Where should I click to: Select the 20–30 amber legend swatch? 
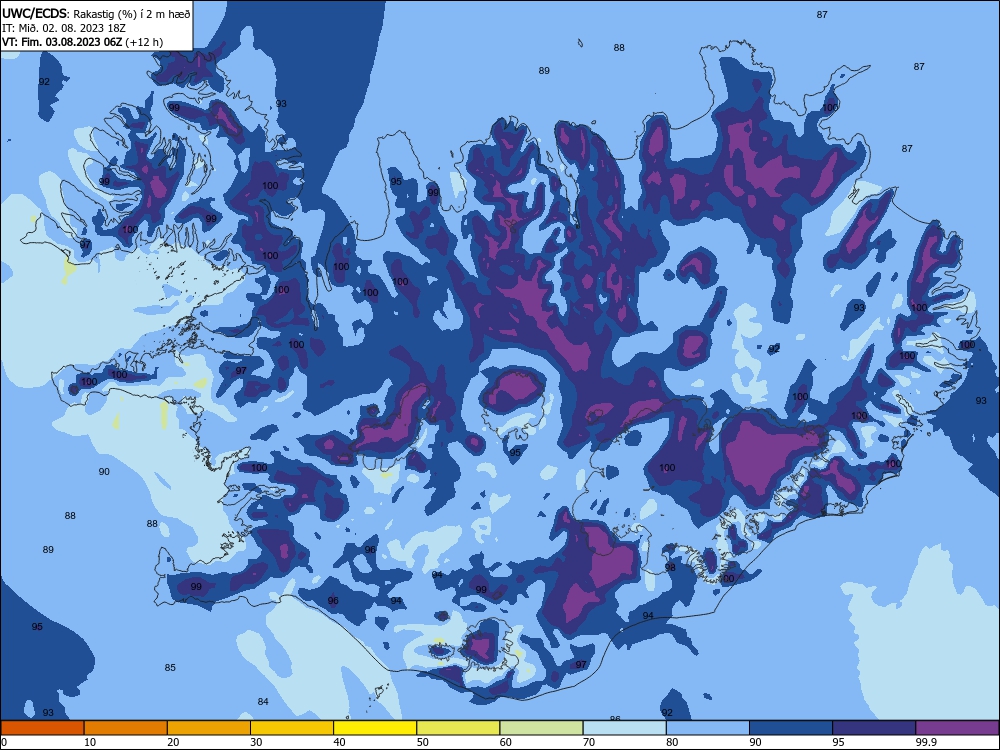coord(209,728)
